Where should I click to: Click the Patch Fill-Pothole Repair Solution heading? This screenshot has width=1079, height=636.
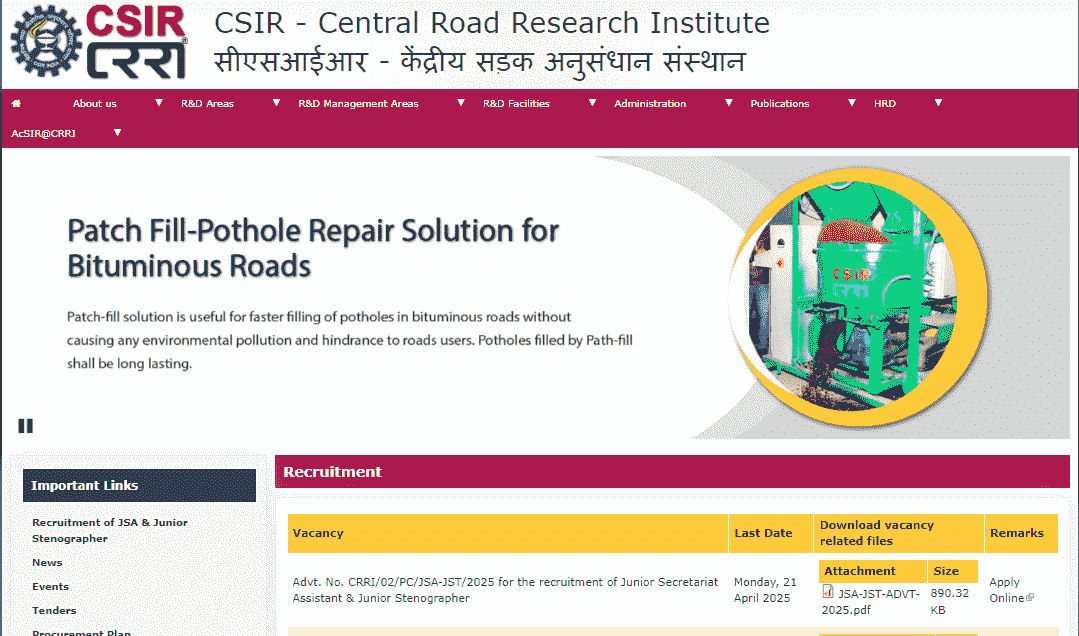pos(313,248)
